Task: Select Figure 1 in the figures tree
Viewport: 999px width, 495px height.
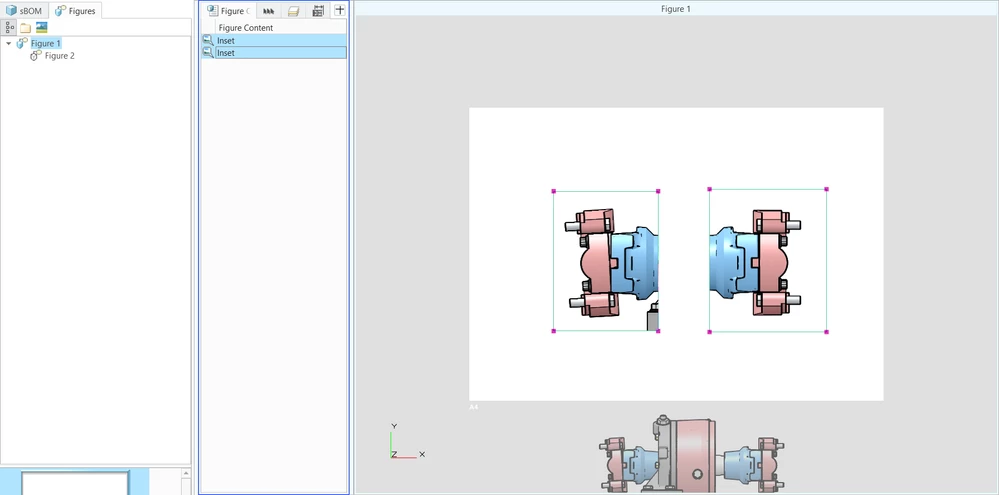Action: tap(46, 43)
